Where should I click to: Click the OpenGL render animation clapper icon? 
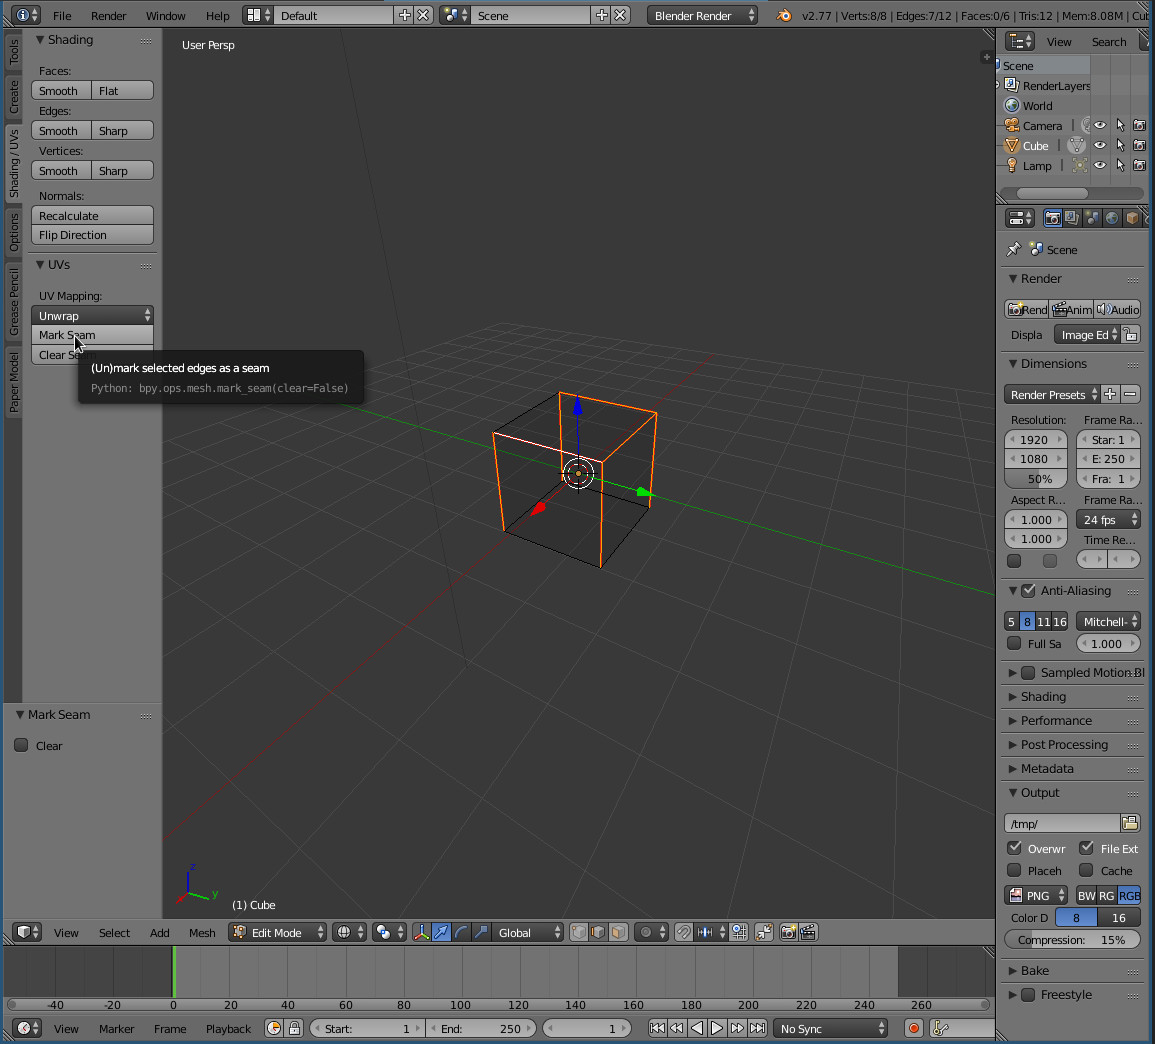point(808,932)
